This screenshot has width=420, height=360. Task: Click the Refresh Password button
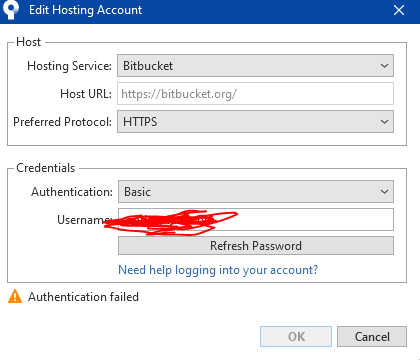point(256,246)
